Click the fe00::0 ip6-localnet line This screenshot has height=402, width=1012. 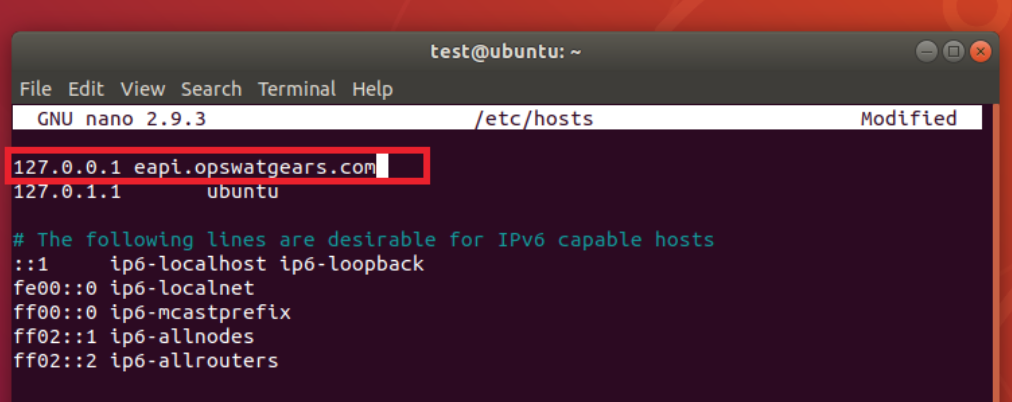click(134, 288)
